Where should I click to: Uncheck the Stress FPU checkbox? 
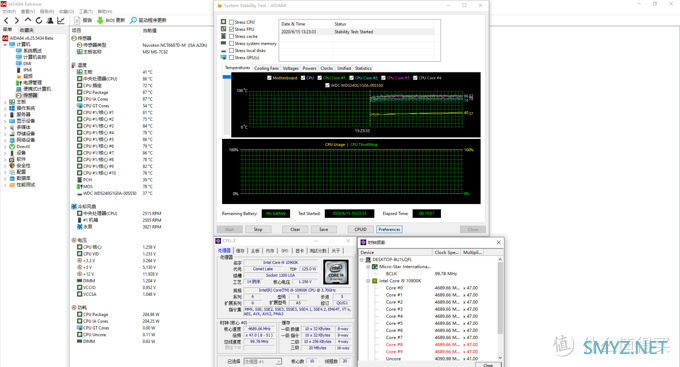click(x=232, y=29)
